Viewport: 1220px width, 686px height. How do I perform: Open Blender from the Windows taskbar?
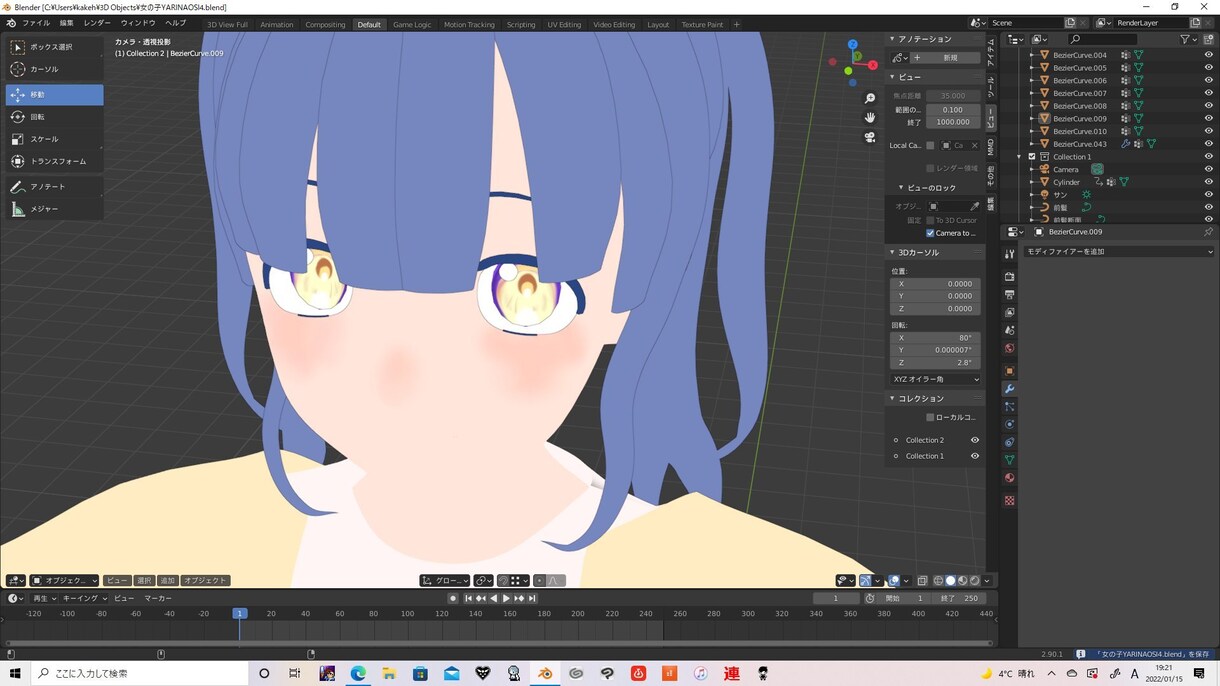pos(545,673)
